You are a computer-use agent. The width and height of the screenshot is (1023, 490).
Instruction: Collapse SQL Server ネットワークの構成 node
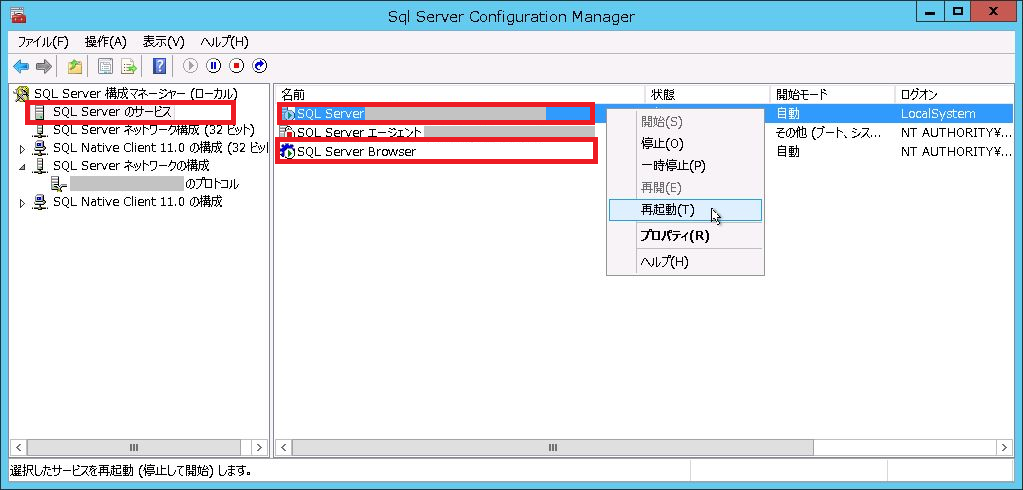coord(23,167)
